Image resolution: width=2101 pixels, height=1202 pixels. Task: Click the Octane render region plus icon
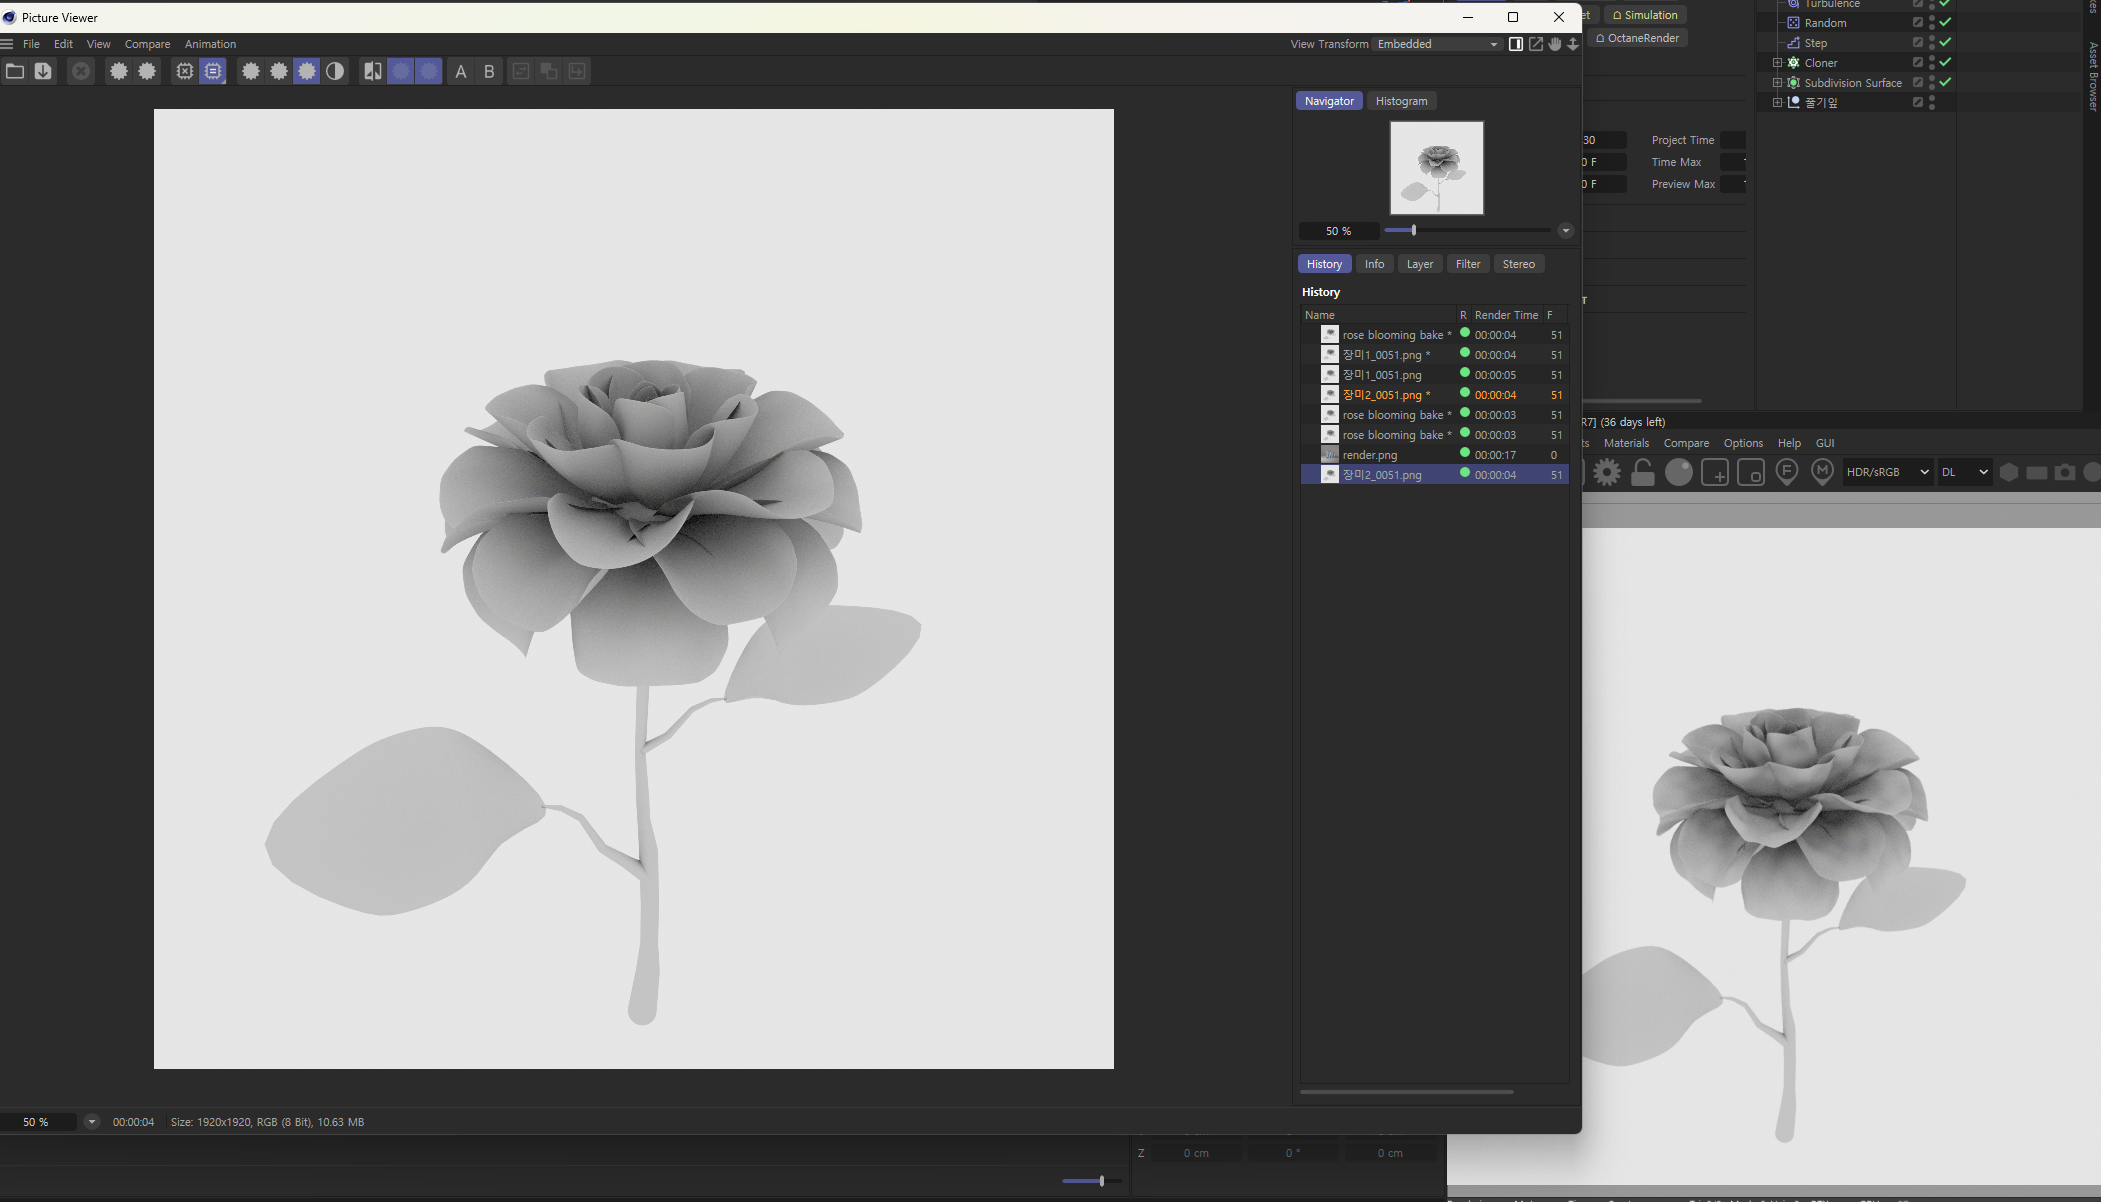(x=1715, y=472)
